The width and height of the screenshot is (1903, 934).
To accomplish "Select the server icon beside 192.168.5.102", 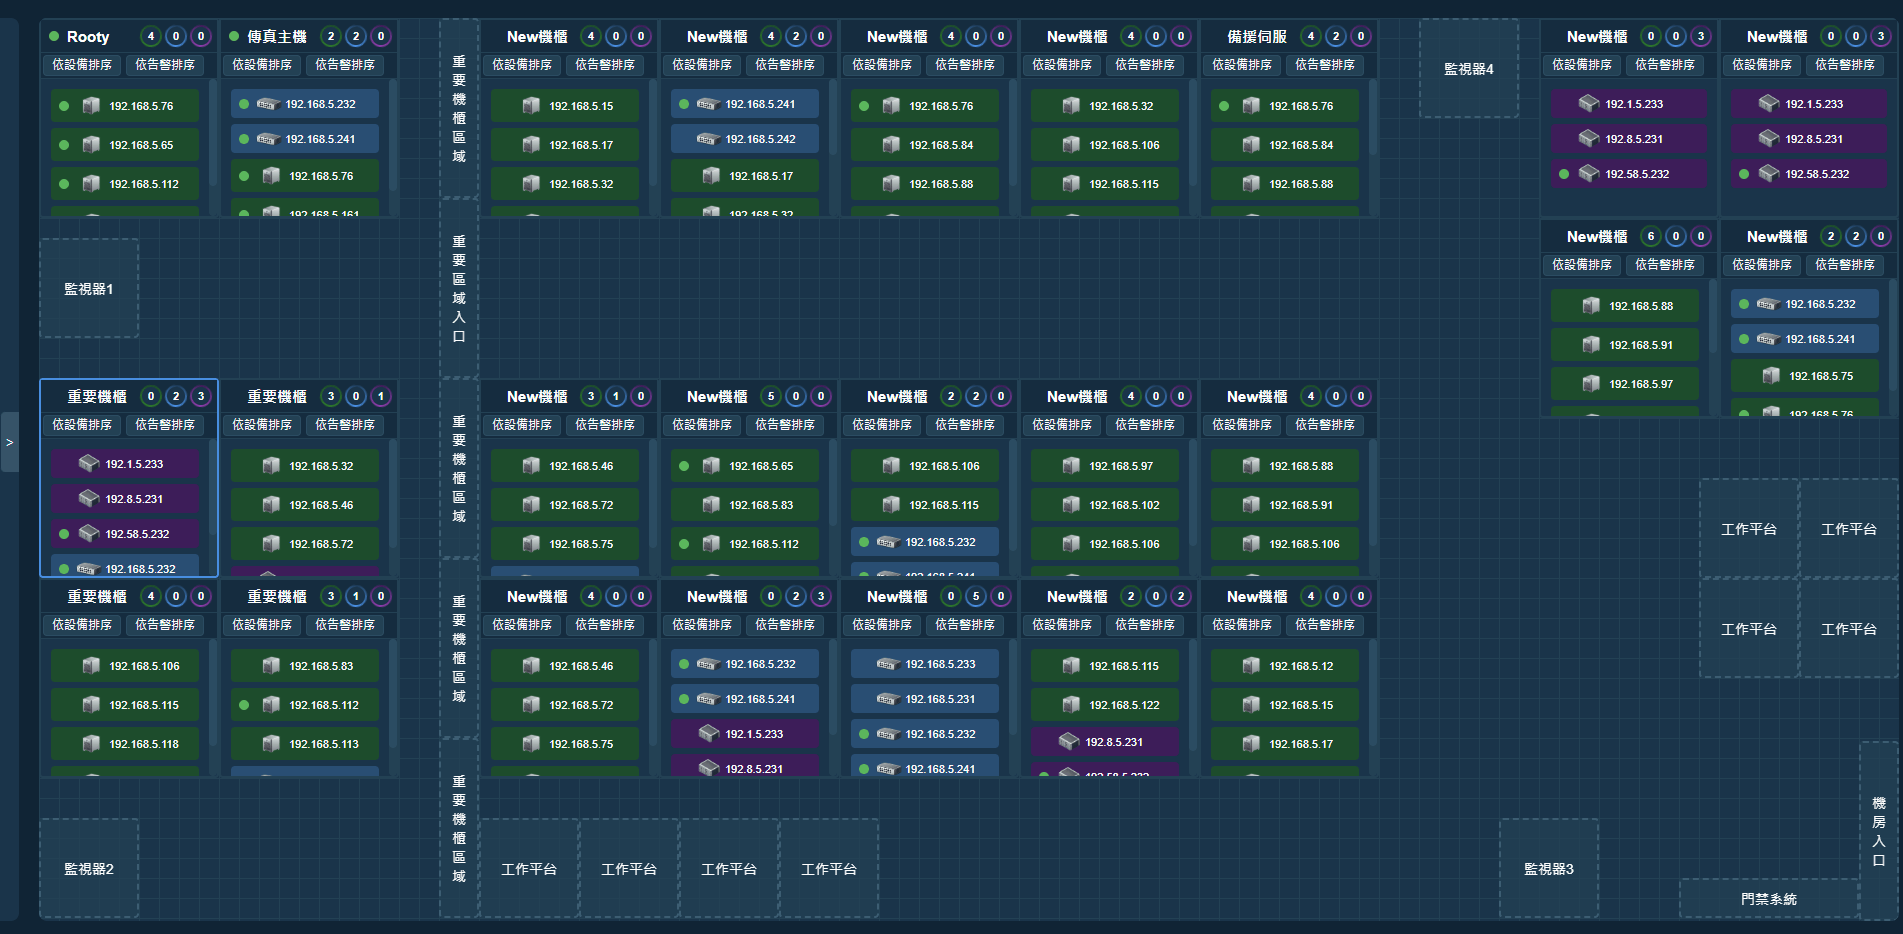I will click(x=1071, y=505).
